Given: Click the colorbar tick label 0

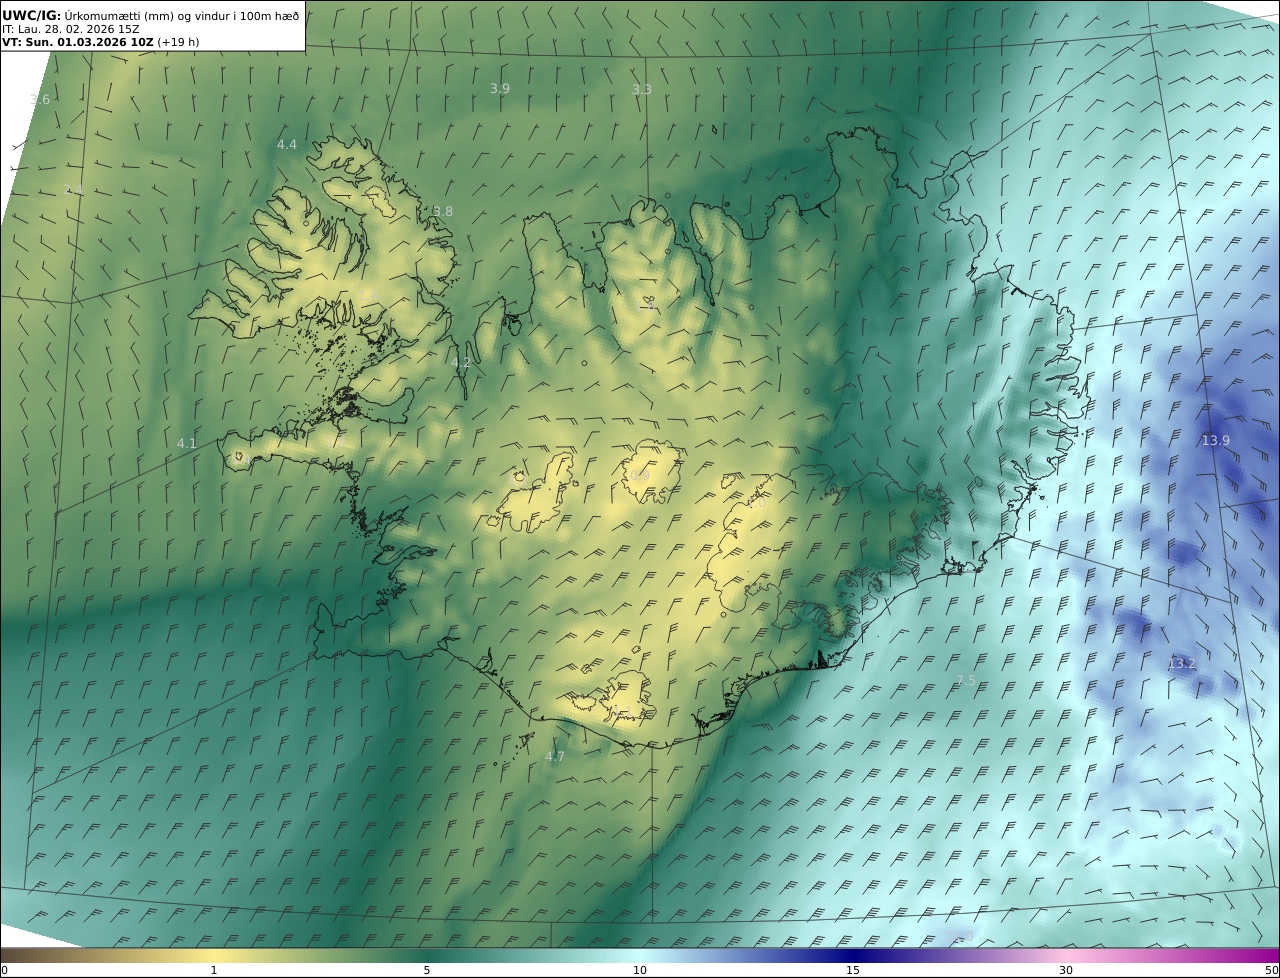Looking at the screenshot, I should (x=4, y=970).
